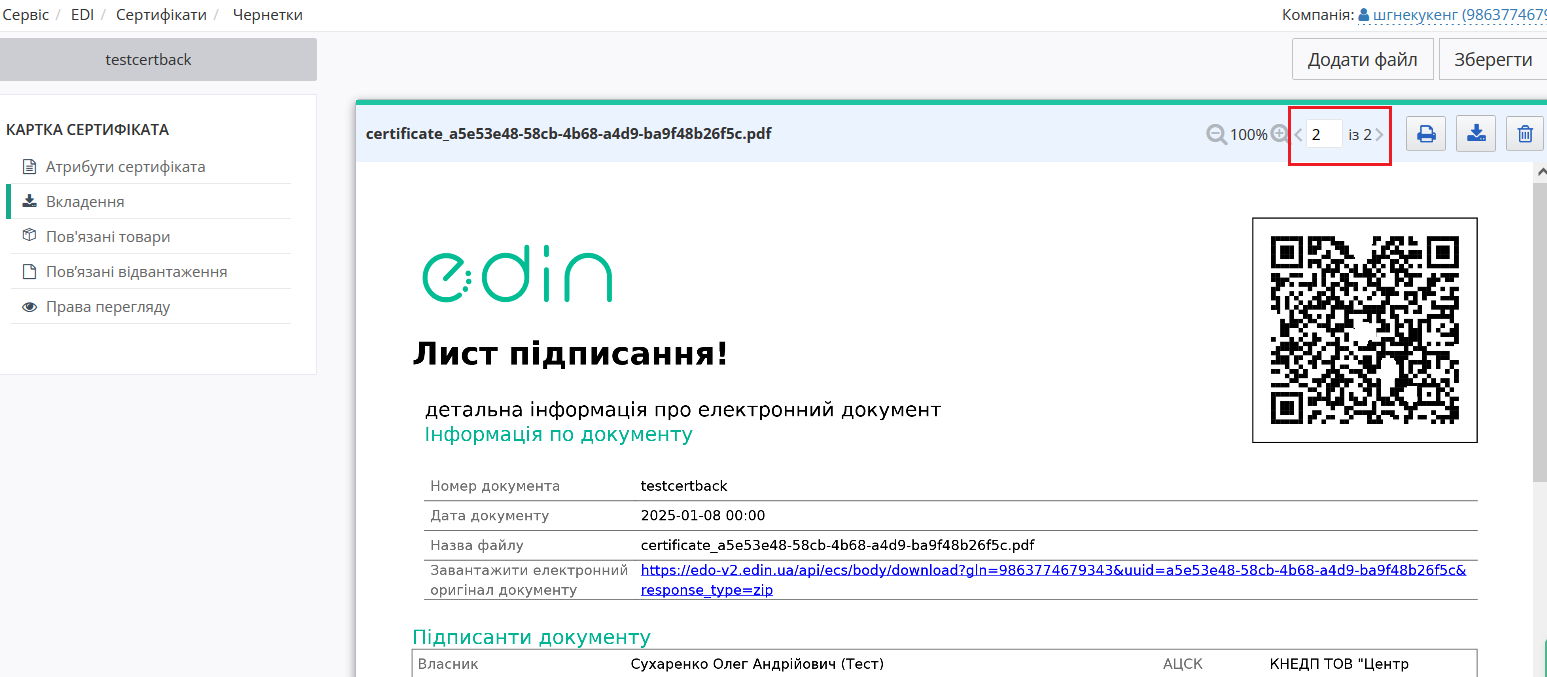This screenshot has height=677, width=1547.
Task: Click the Лист підписання! heading
Action: (570, 353)
